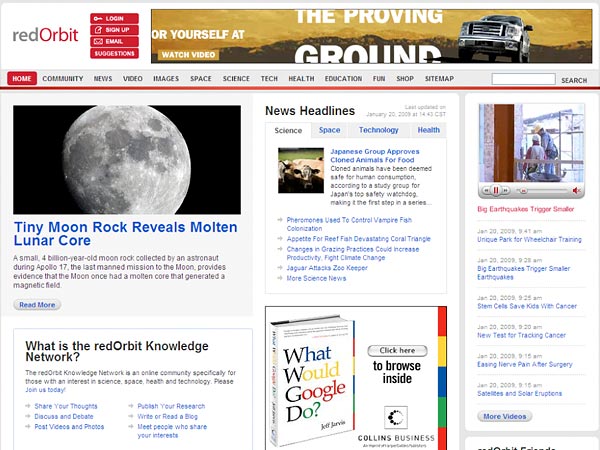Open the Video menu item
Image resolution: width=600 pixels, height=450 pixels.
click(x=133, y=78)
